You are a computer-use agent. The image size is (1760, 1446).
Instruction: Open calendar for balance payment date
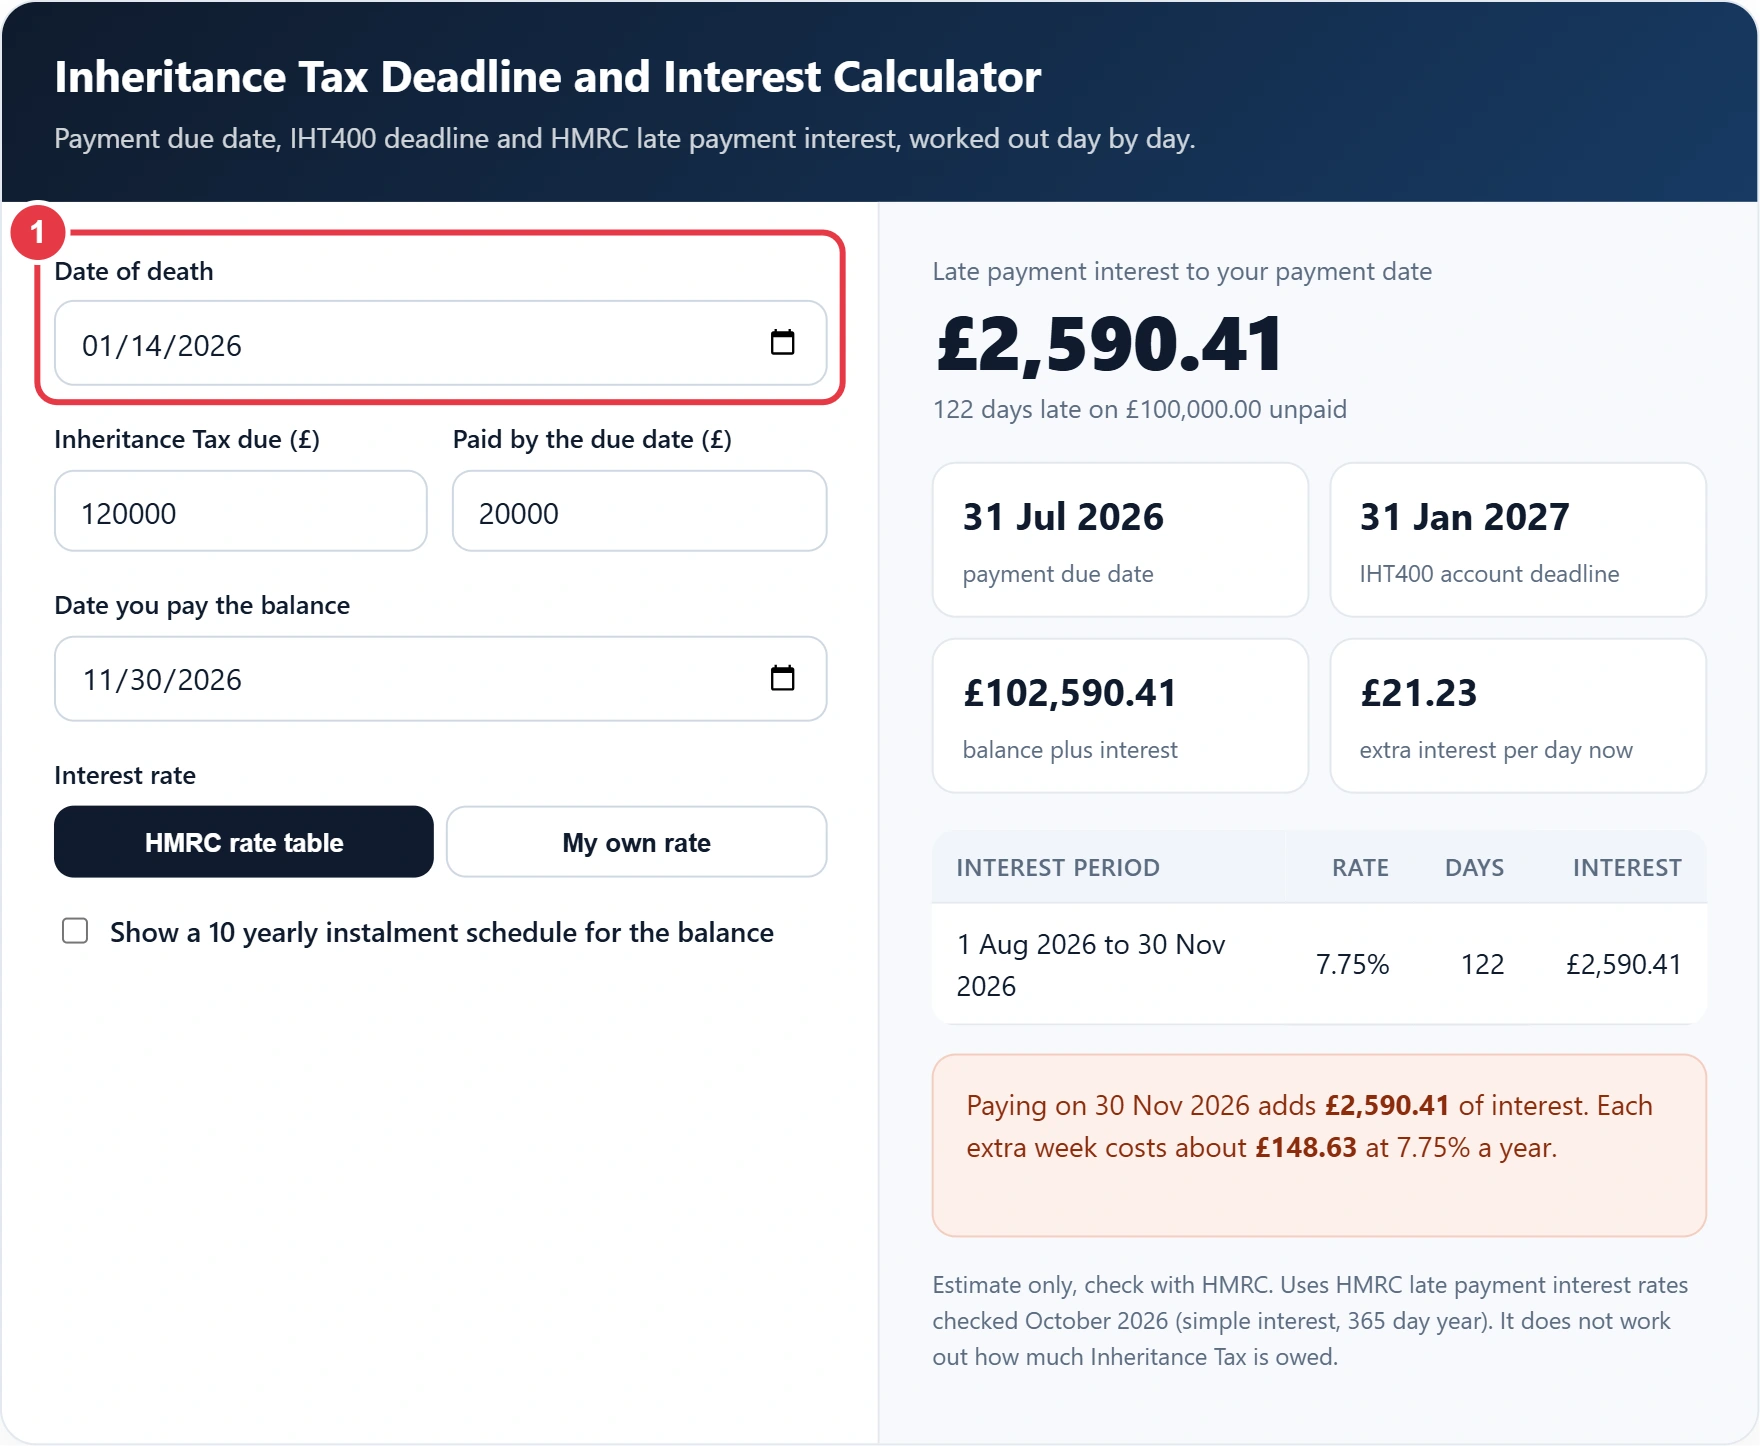[782, 678]
